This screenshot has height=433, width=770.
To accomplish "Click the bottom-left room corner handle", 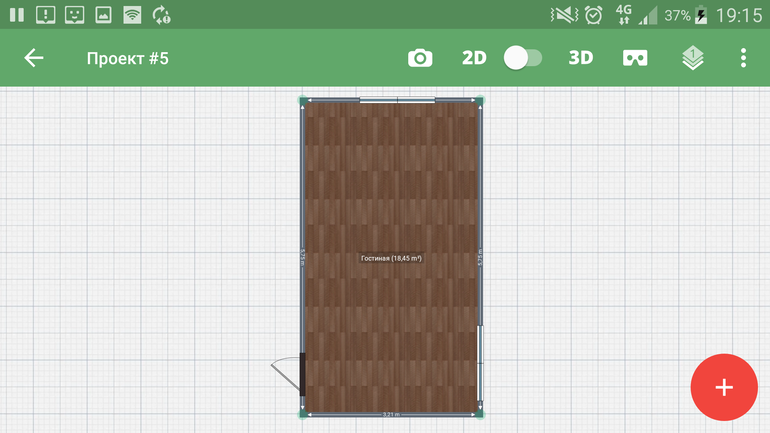I will (303, 412).
